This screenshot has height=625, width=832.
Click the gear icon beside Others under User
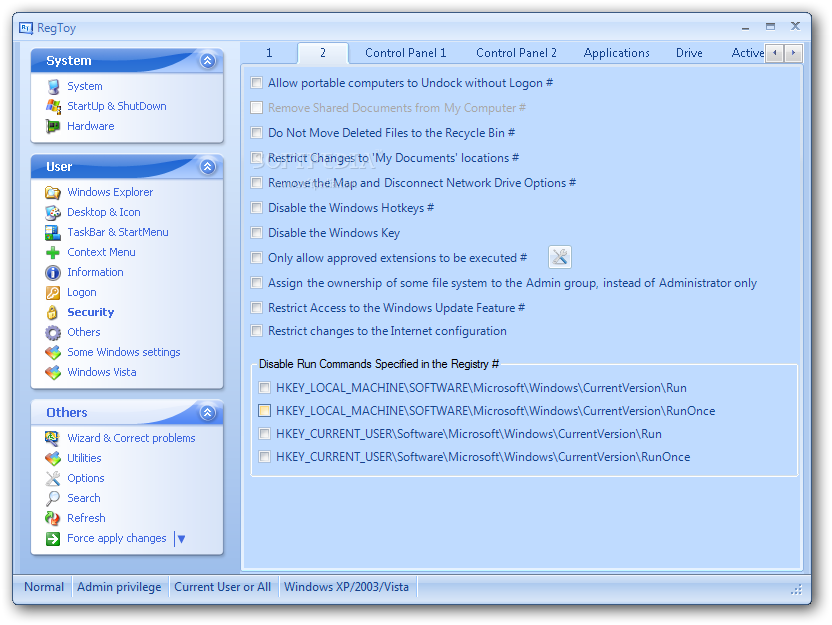(53, 333)
